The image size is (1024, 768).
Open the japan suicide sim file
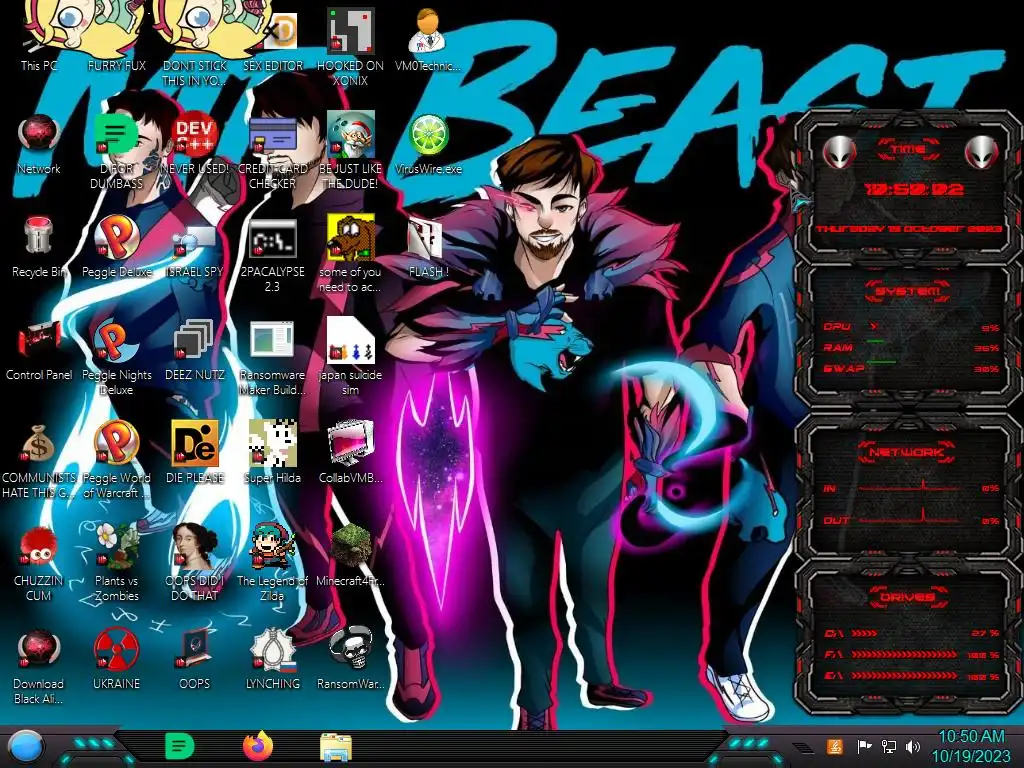click(x=350, y=358)
